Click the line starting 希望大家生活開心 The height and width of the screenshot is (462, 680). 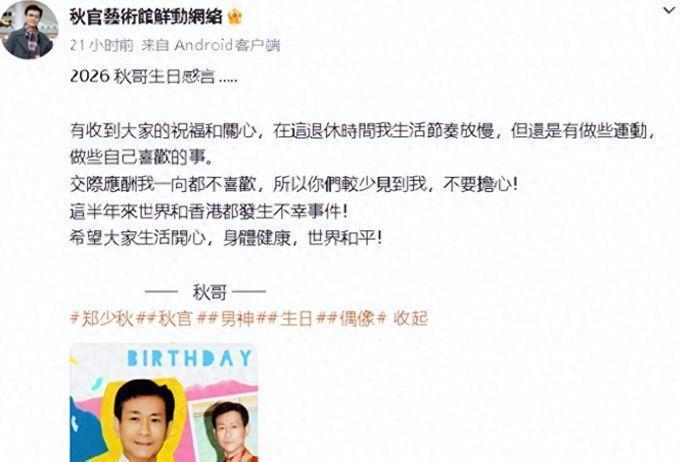[226, 238]
